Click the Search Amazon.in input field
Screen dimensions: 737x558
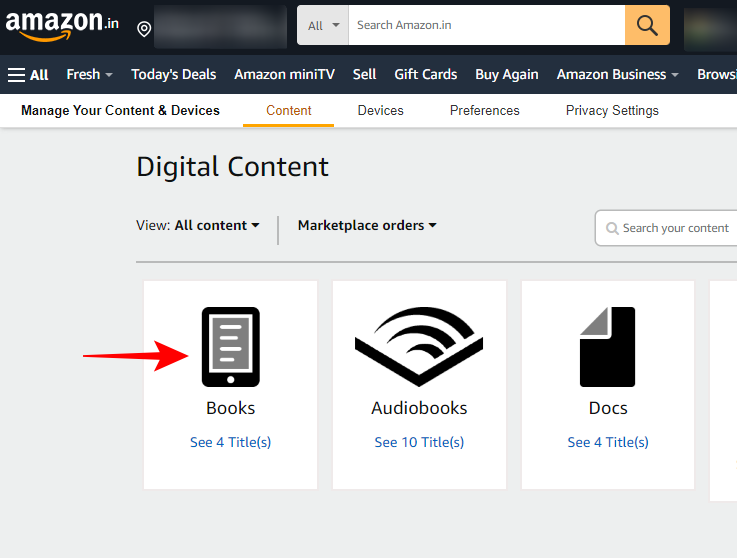[x=486, y=25]
